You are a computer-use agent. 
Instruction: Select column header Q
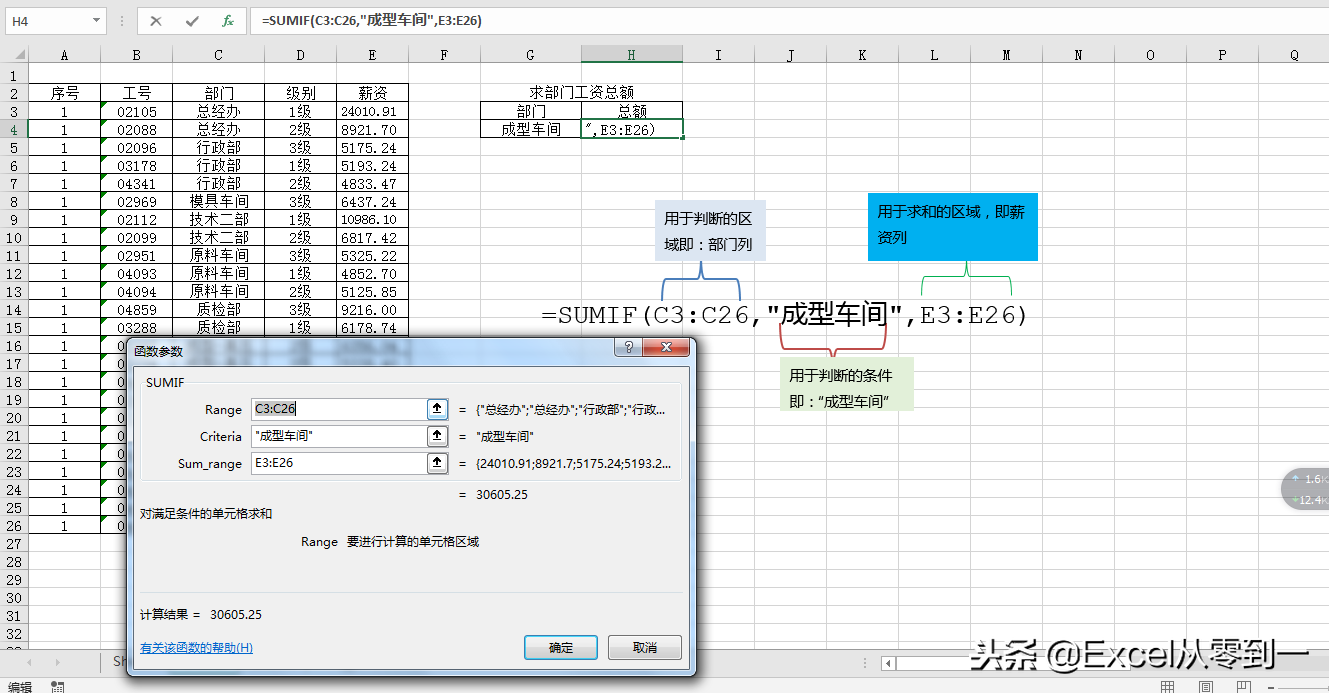(1294, 56)
